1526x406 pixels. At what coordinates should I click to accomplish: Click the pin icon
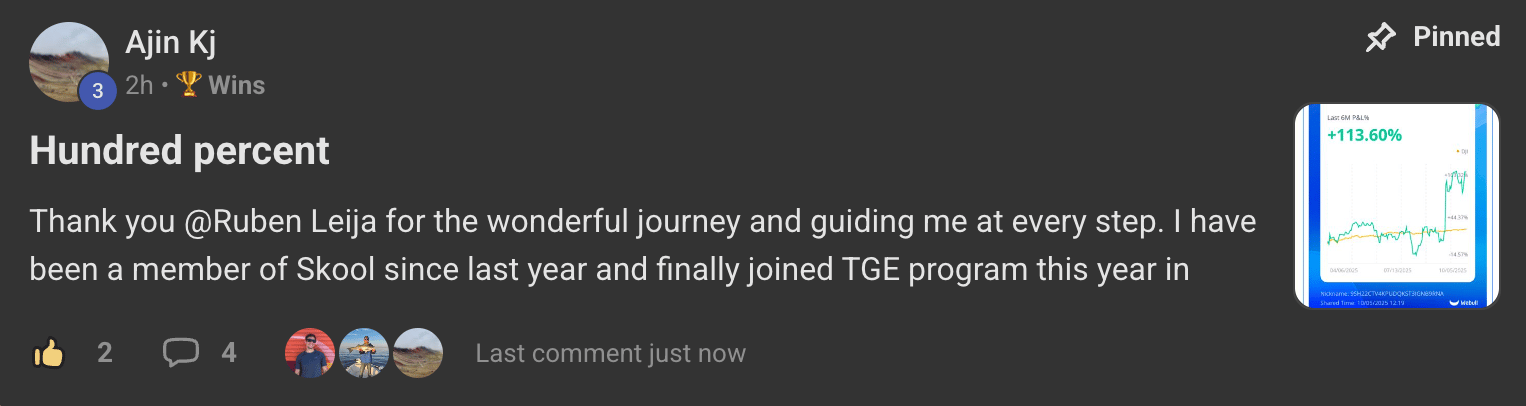pyautogui.click(x=1381, y=38)
